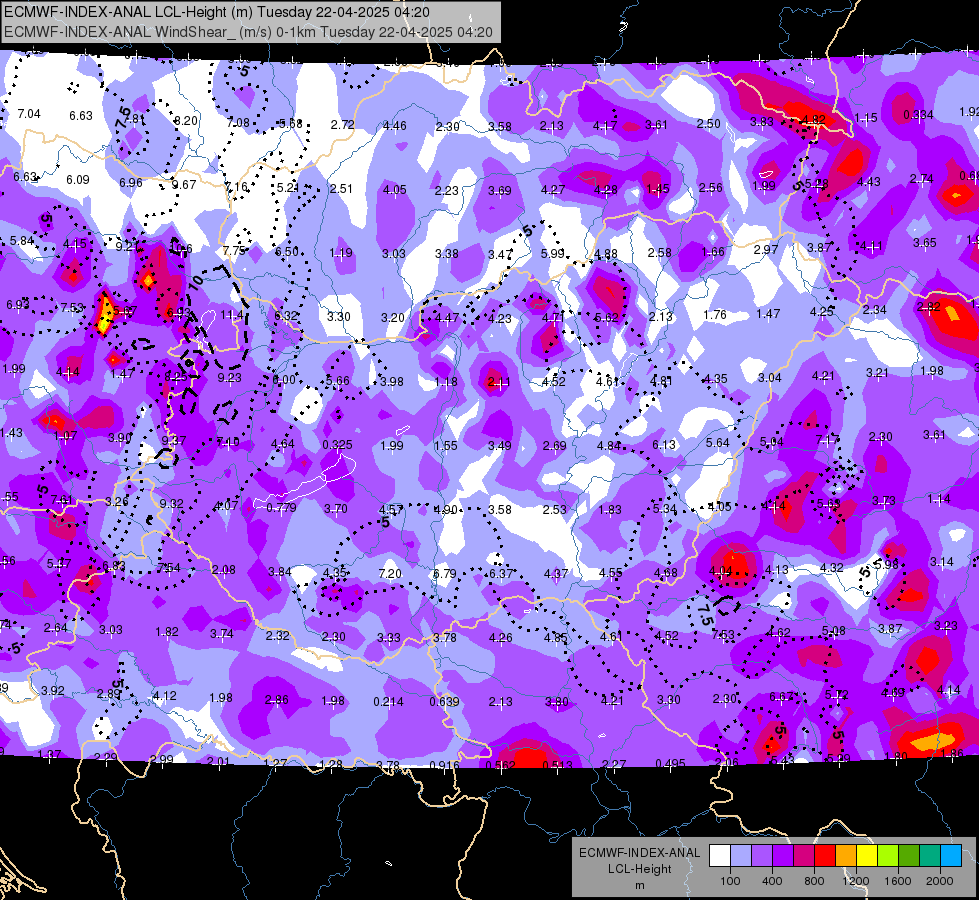Click the wind shear value '6.09'

click(78, 180)
